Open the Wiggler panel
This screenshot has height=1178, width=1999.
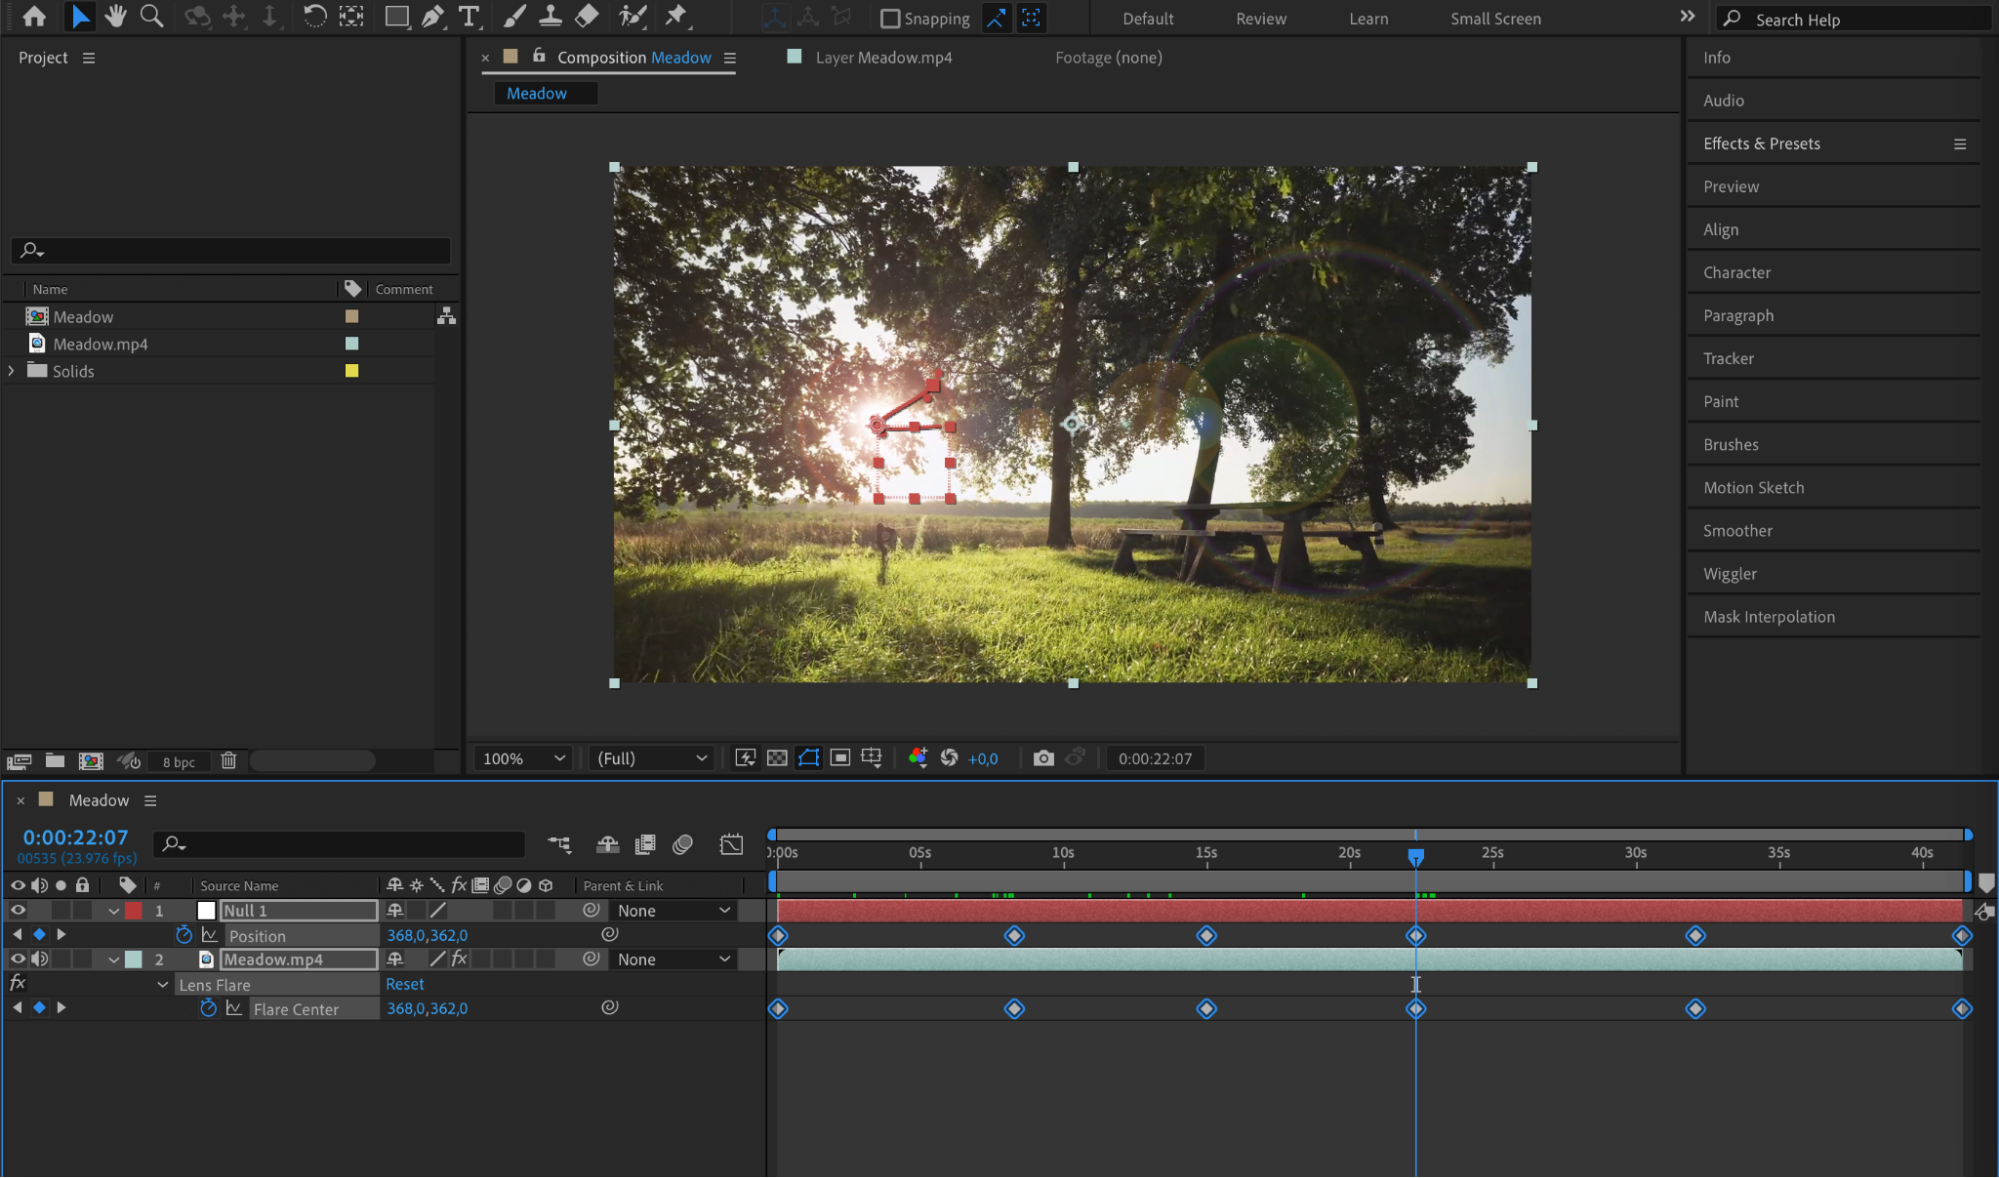pyautogui.click(x=1730, y=574)
